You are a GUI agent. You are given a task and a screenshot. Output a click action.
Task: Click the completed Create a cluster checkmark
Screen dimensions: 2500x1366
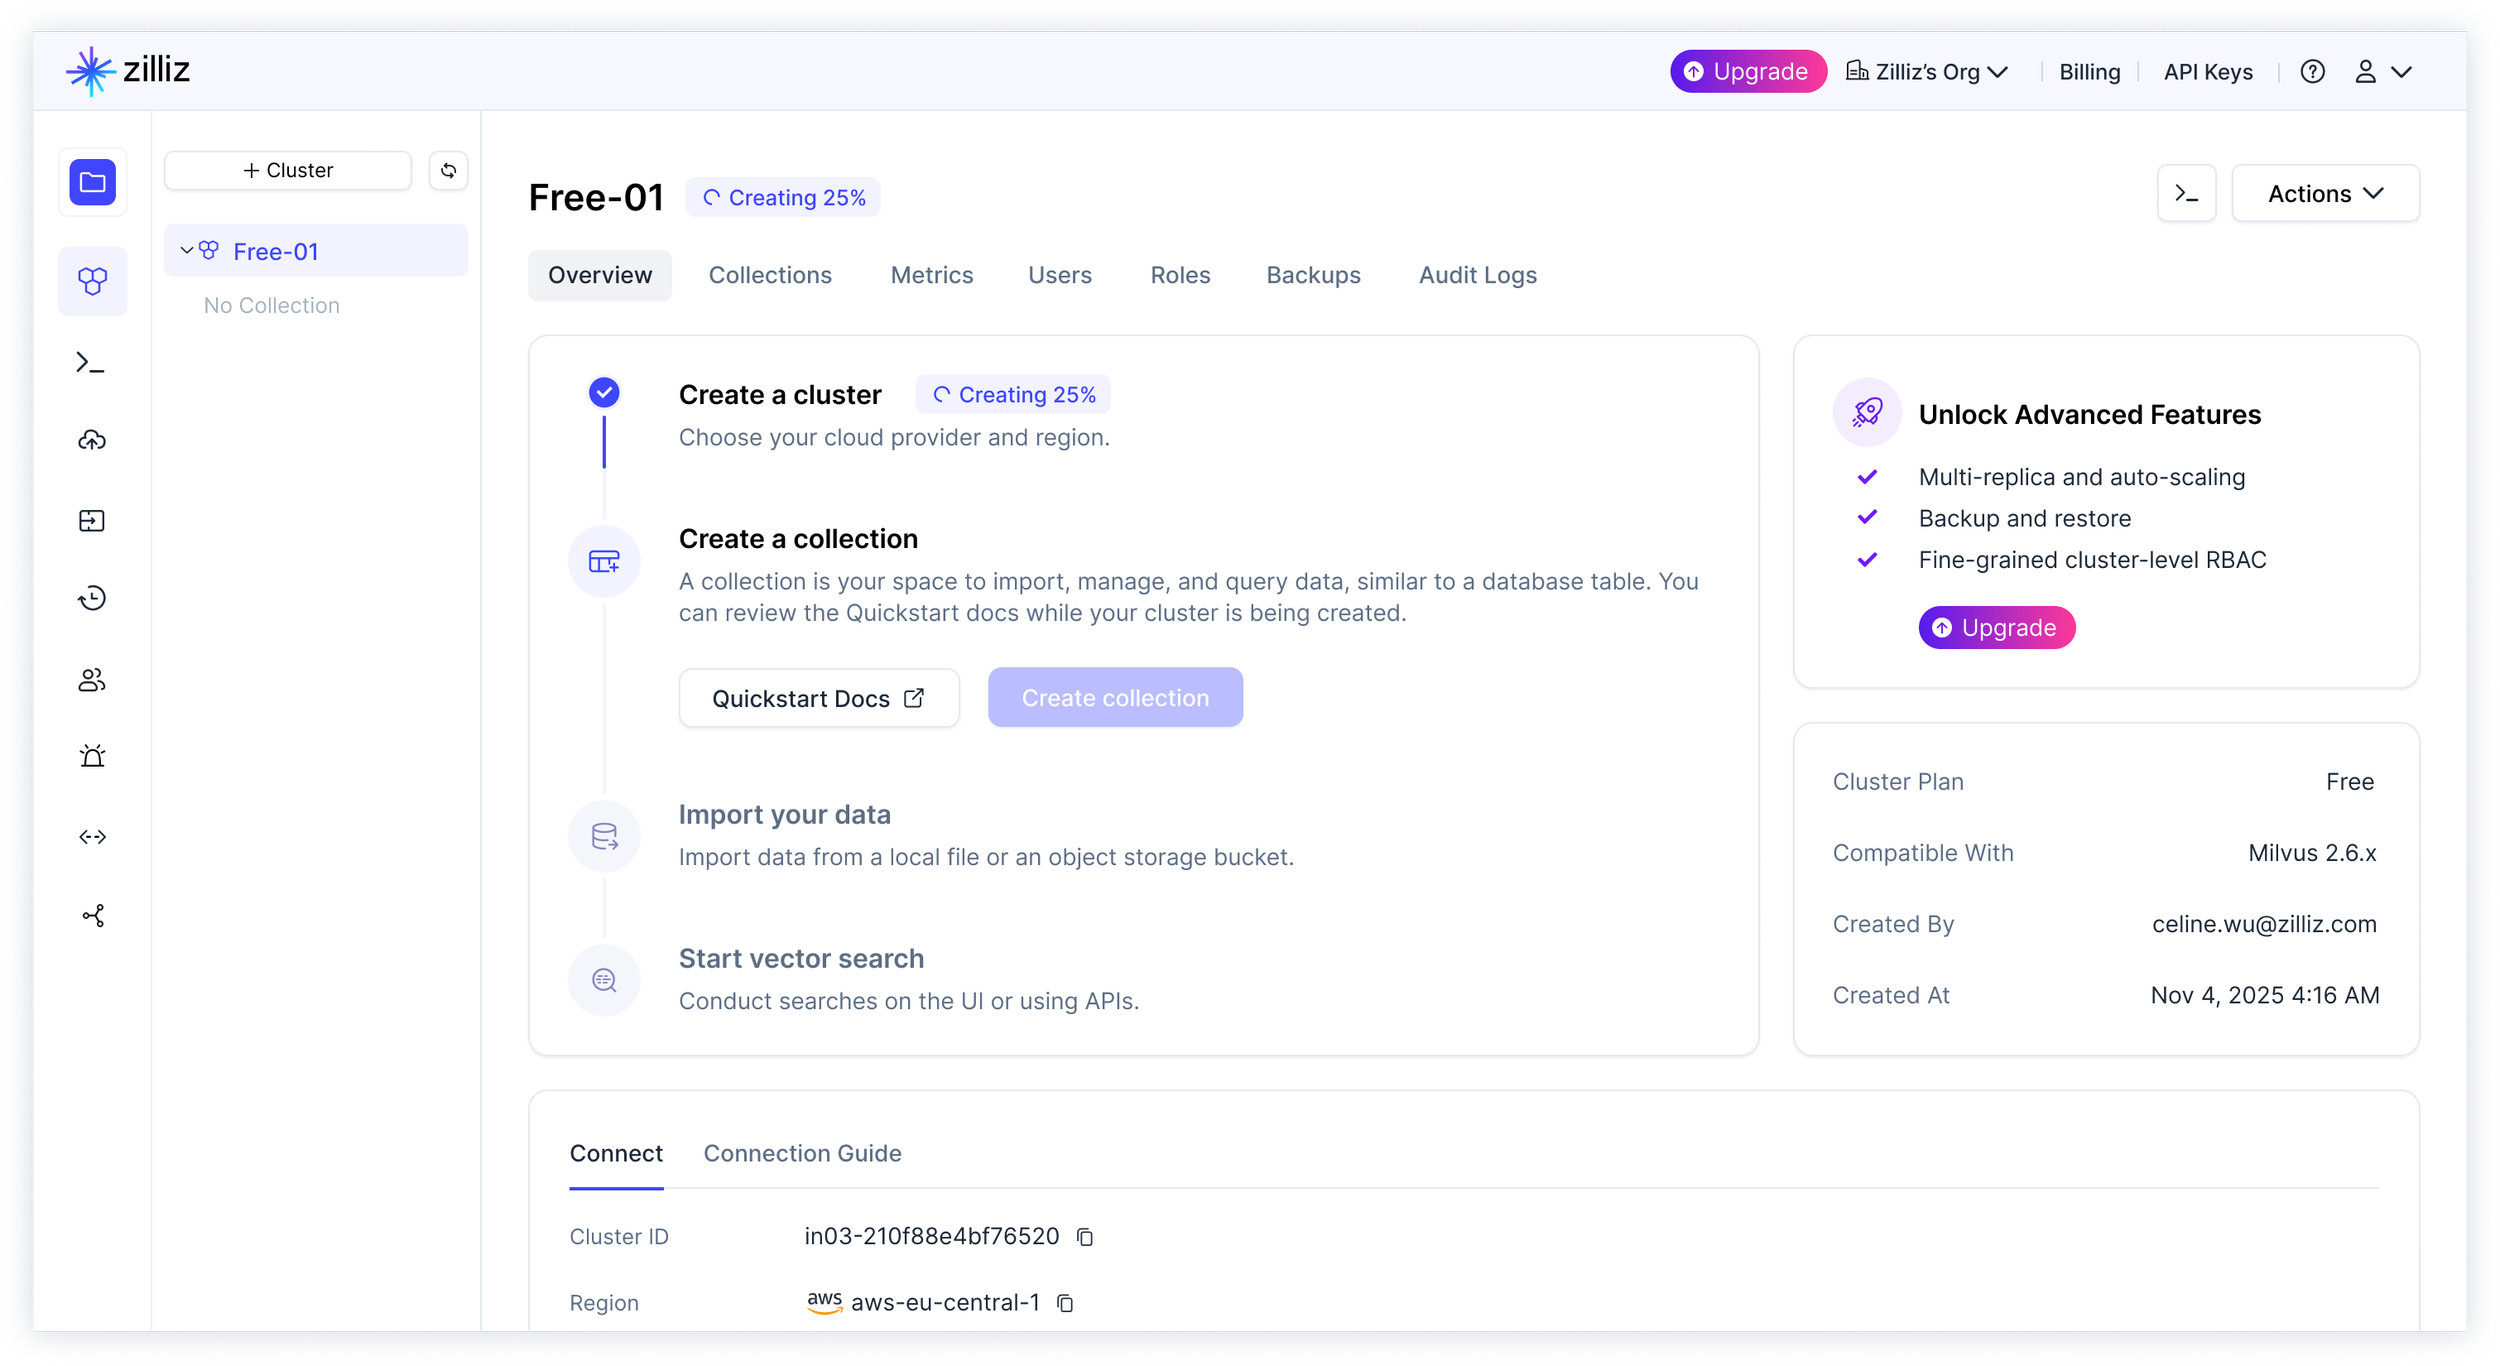coord(604,393)
